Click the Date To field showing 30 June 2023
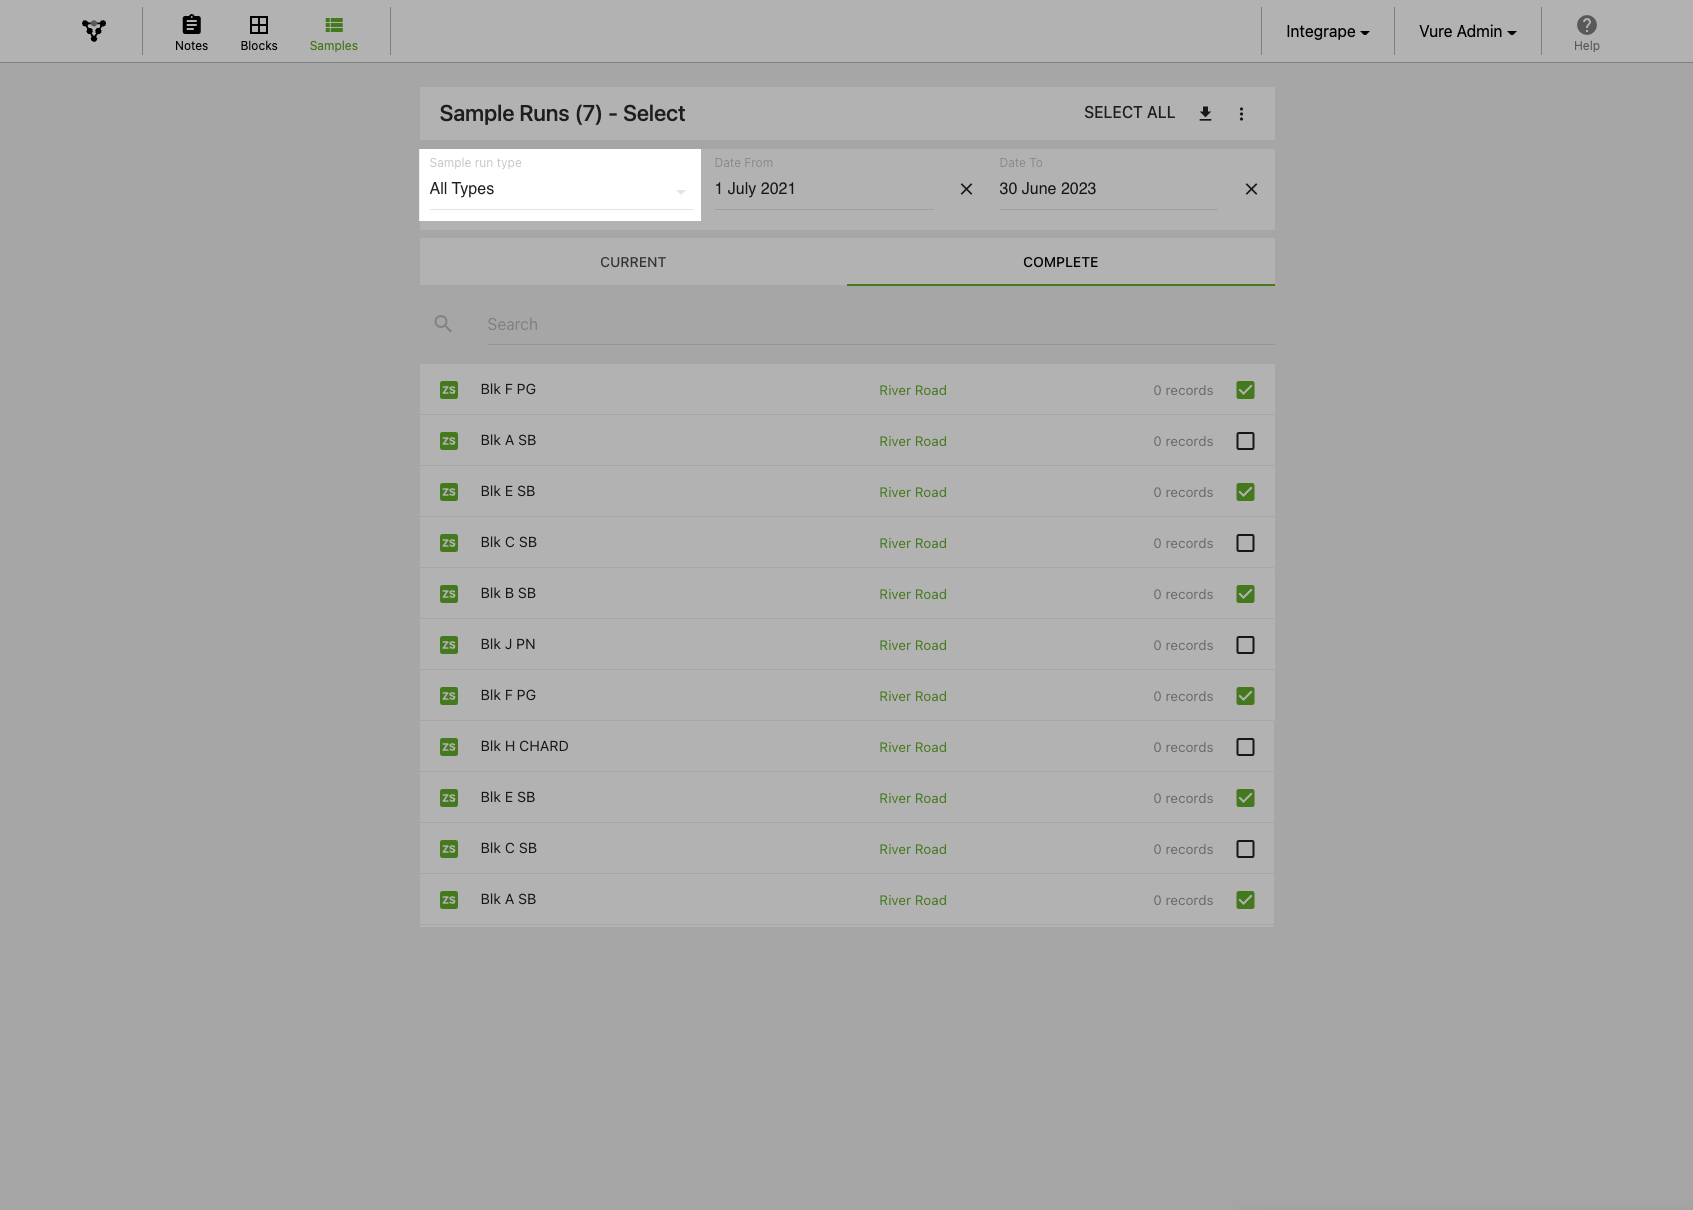The width and height of the screenshot is (1693, 1210). pyautogui.click(x=1108, y=189)
